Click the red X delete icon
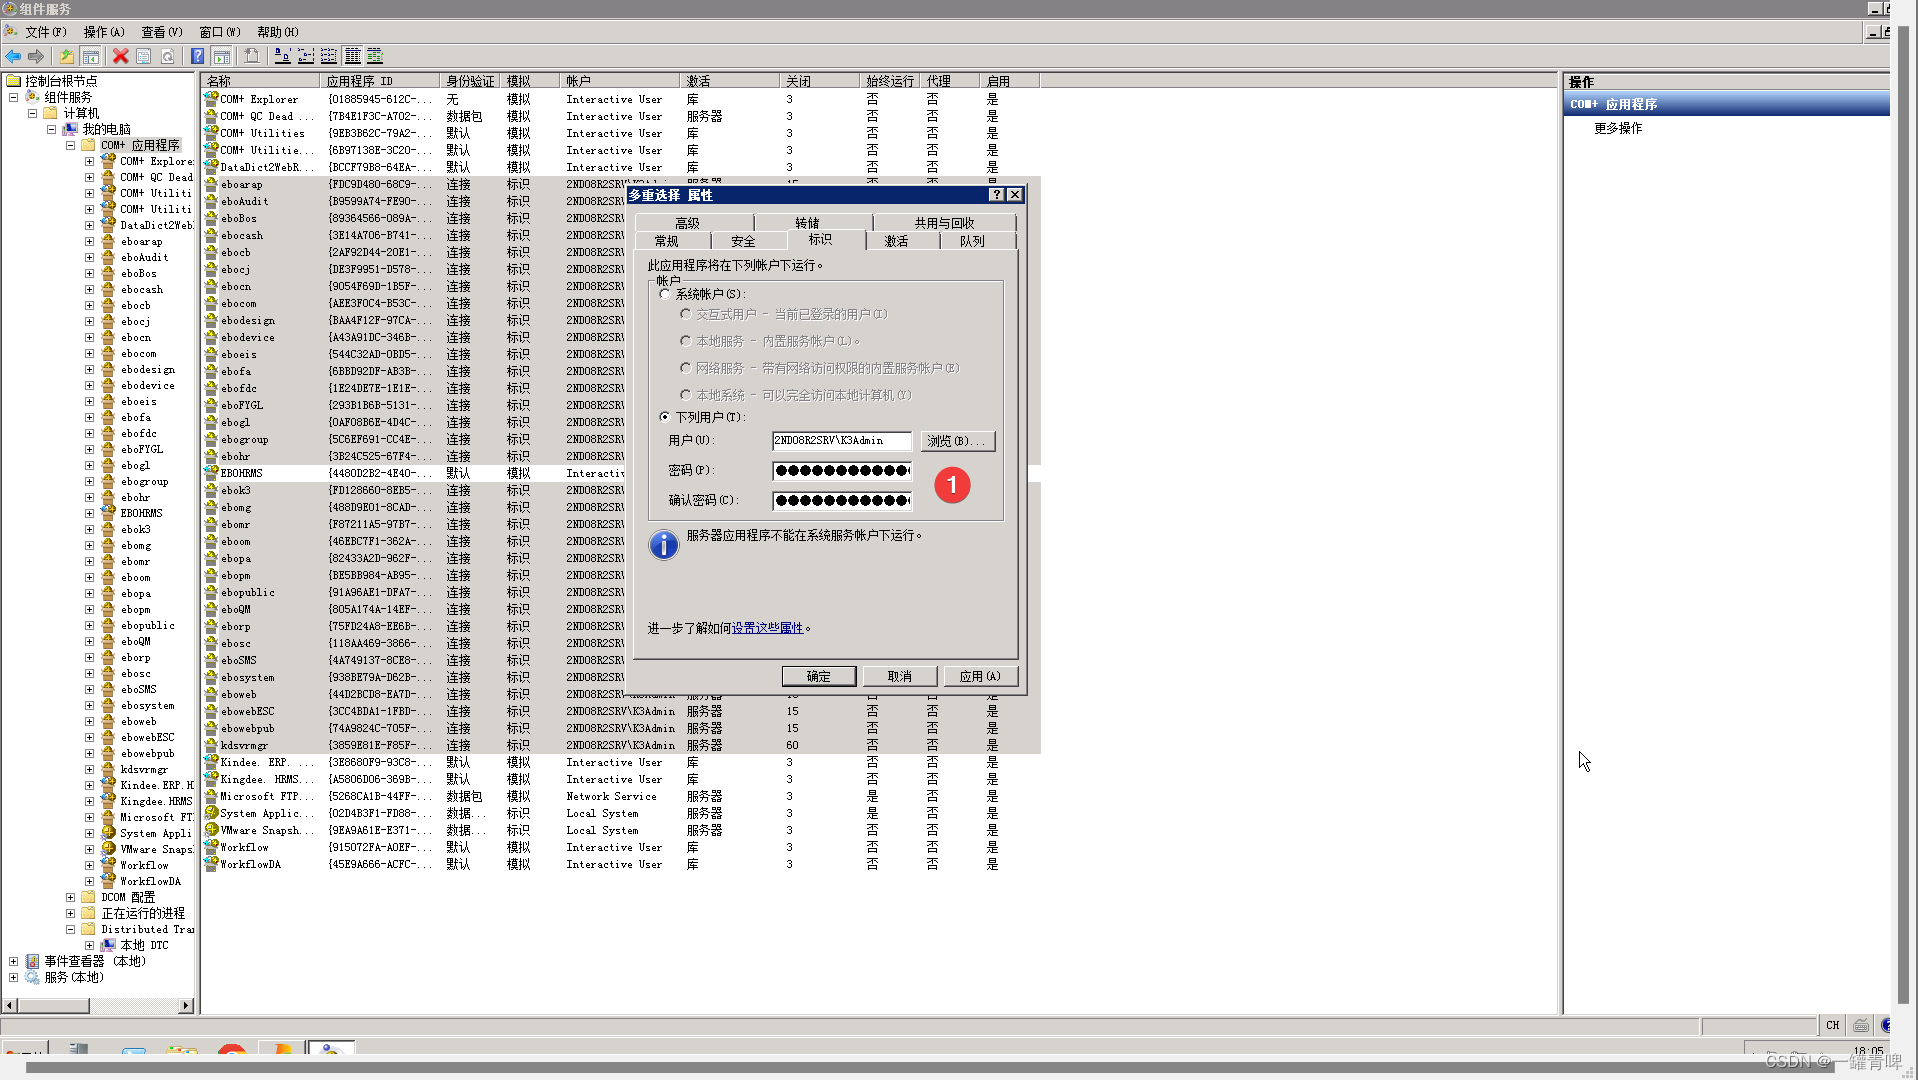Image resolution: width=1918 pixels, height=1080 pixels. (120, 56)
